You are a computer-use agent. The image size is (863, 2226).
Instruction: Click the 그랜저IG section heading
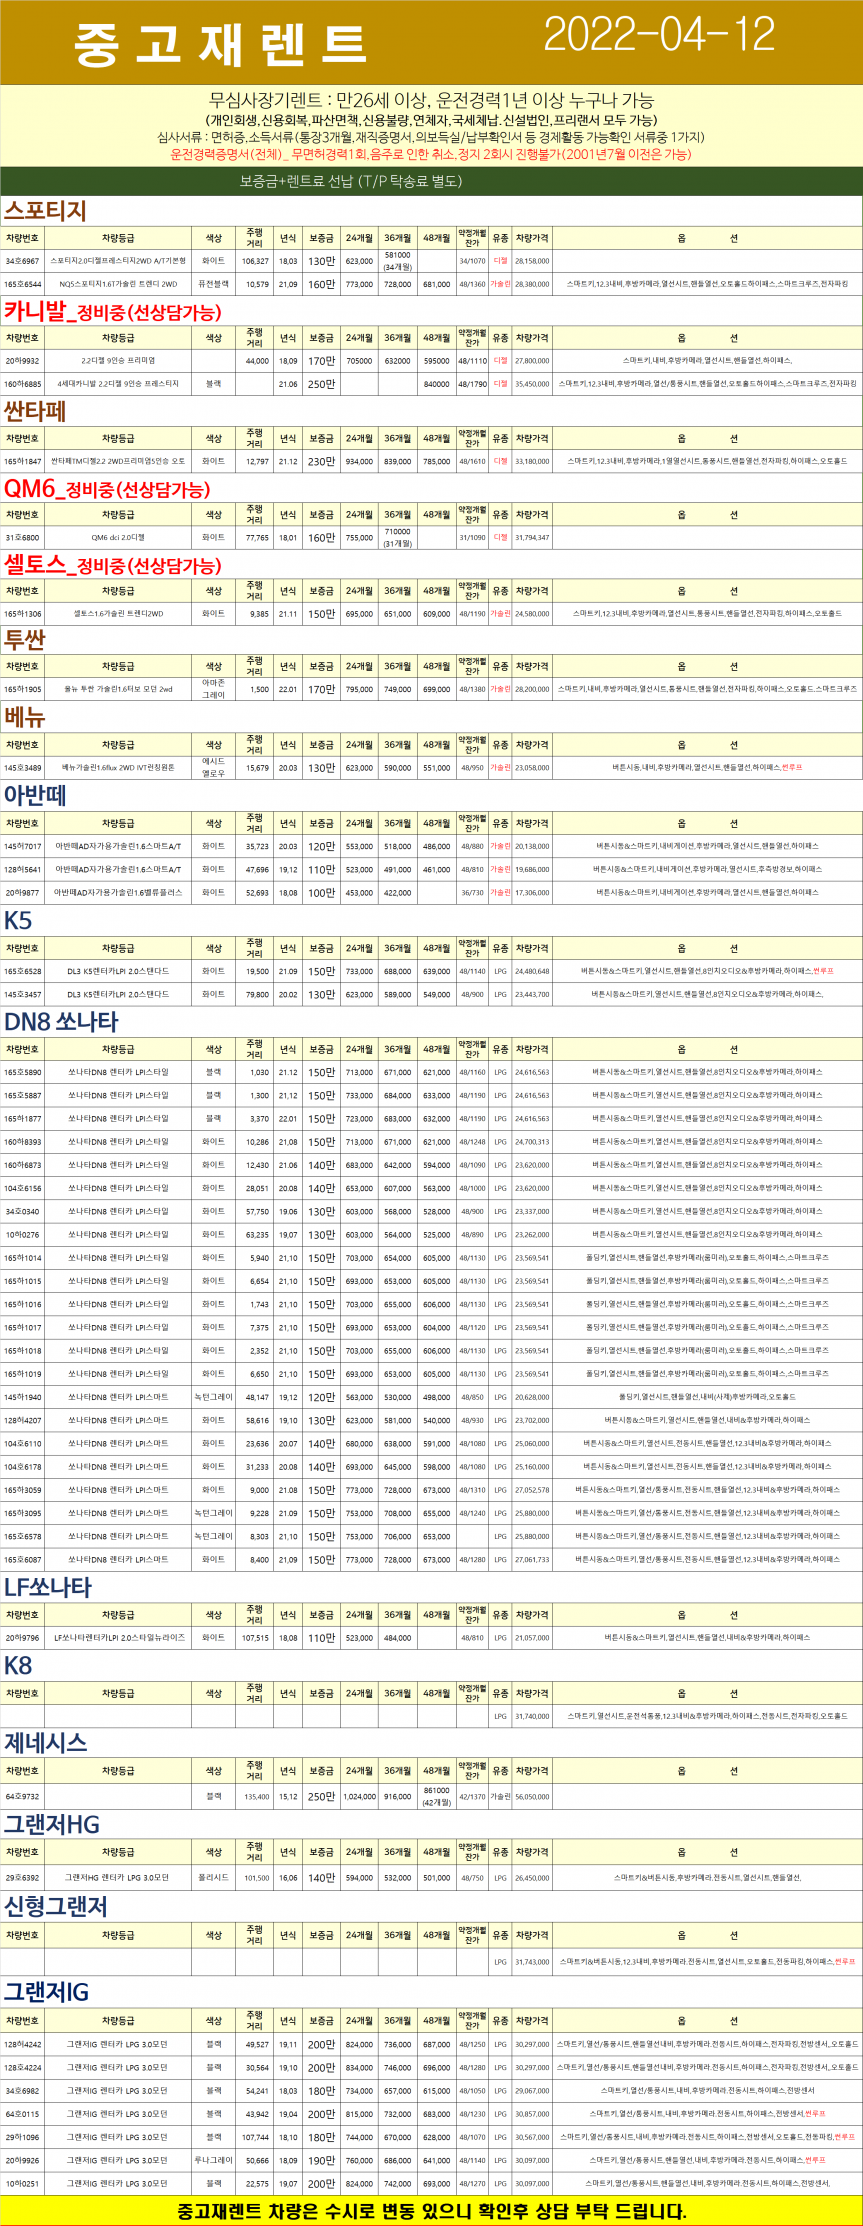tap(47, 1992)
